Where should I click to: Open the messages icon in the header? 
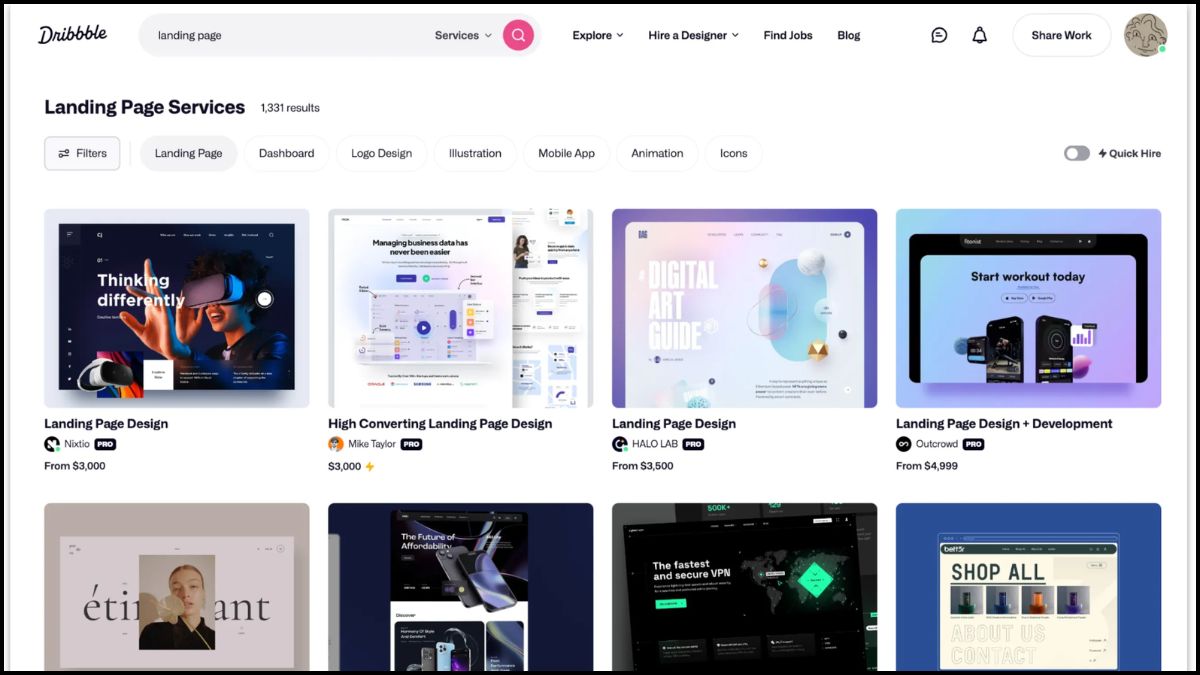(x=938, y=34)
